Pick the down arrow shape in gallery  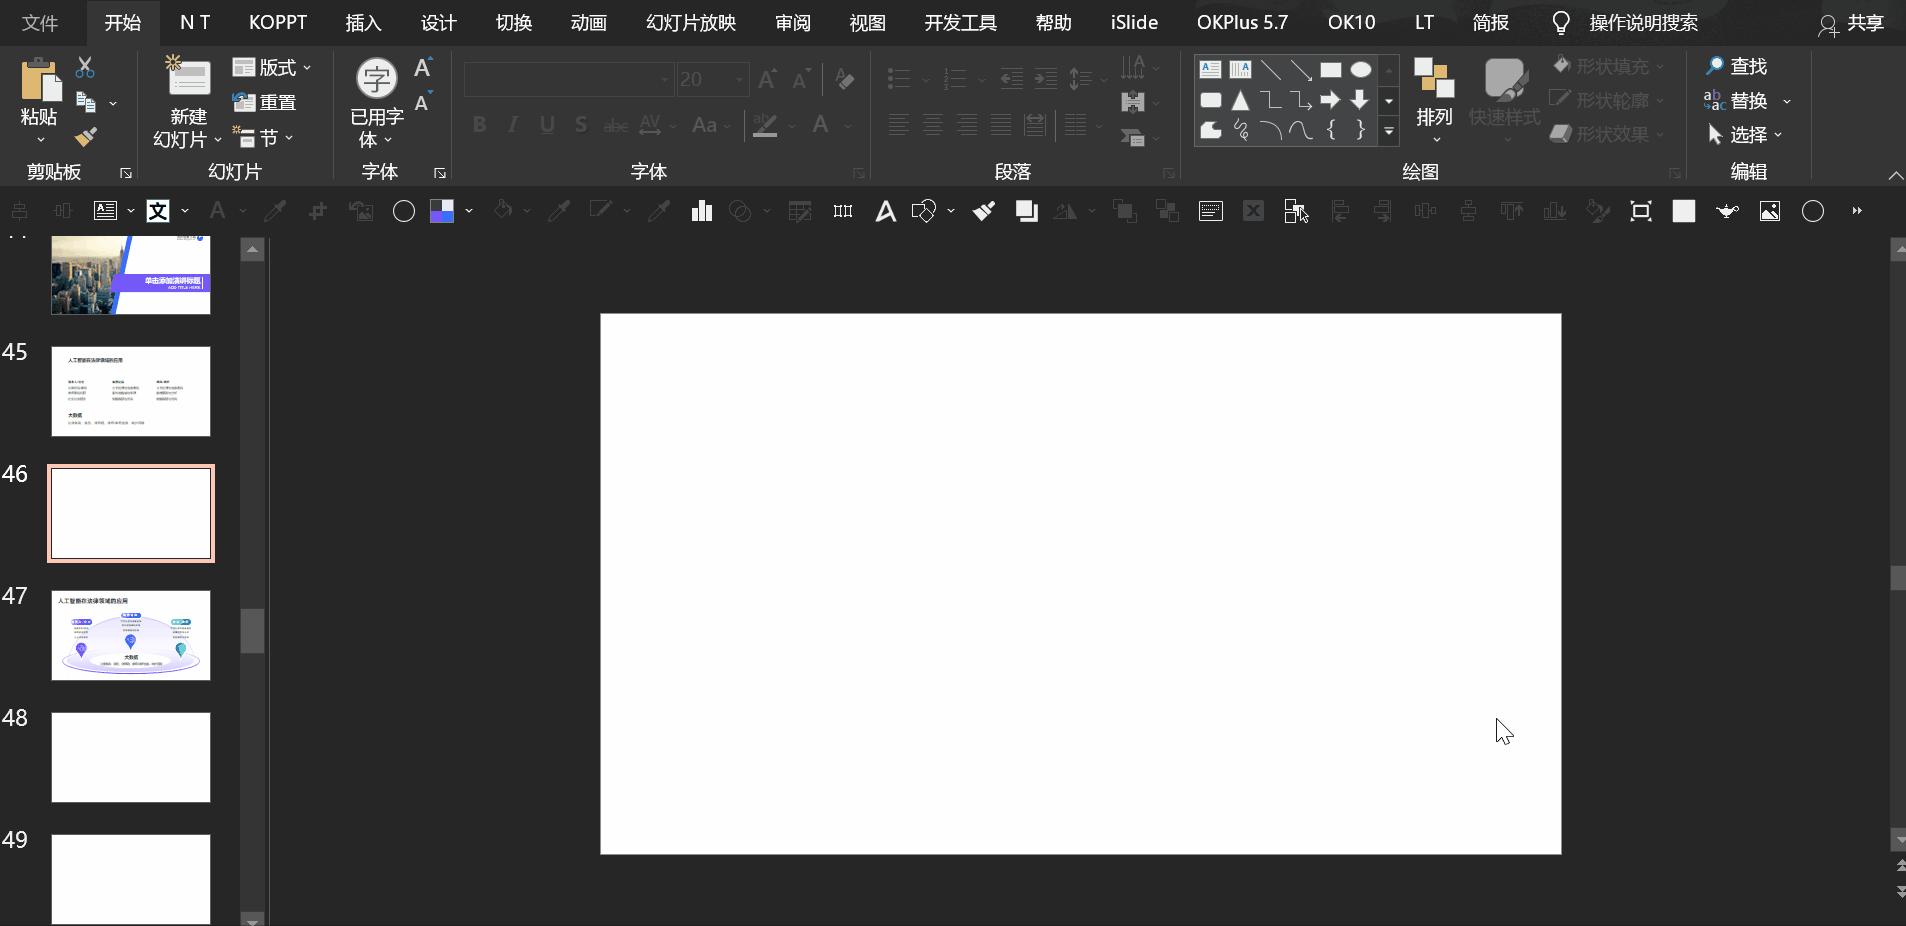[1360, 100]
